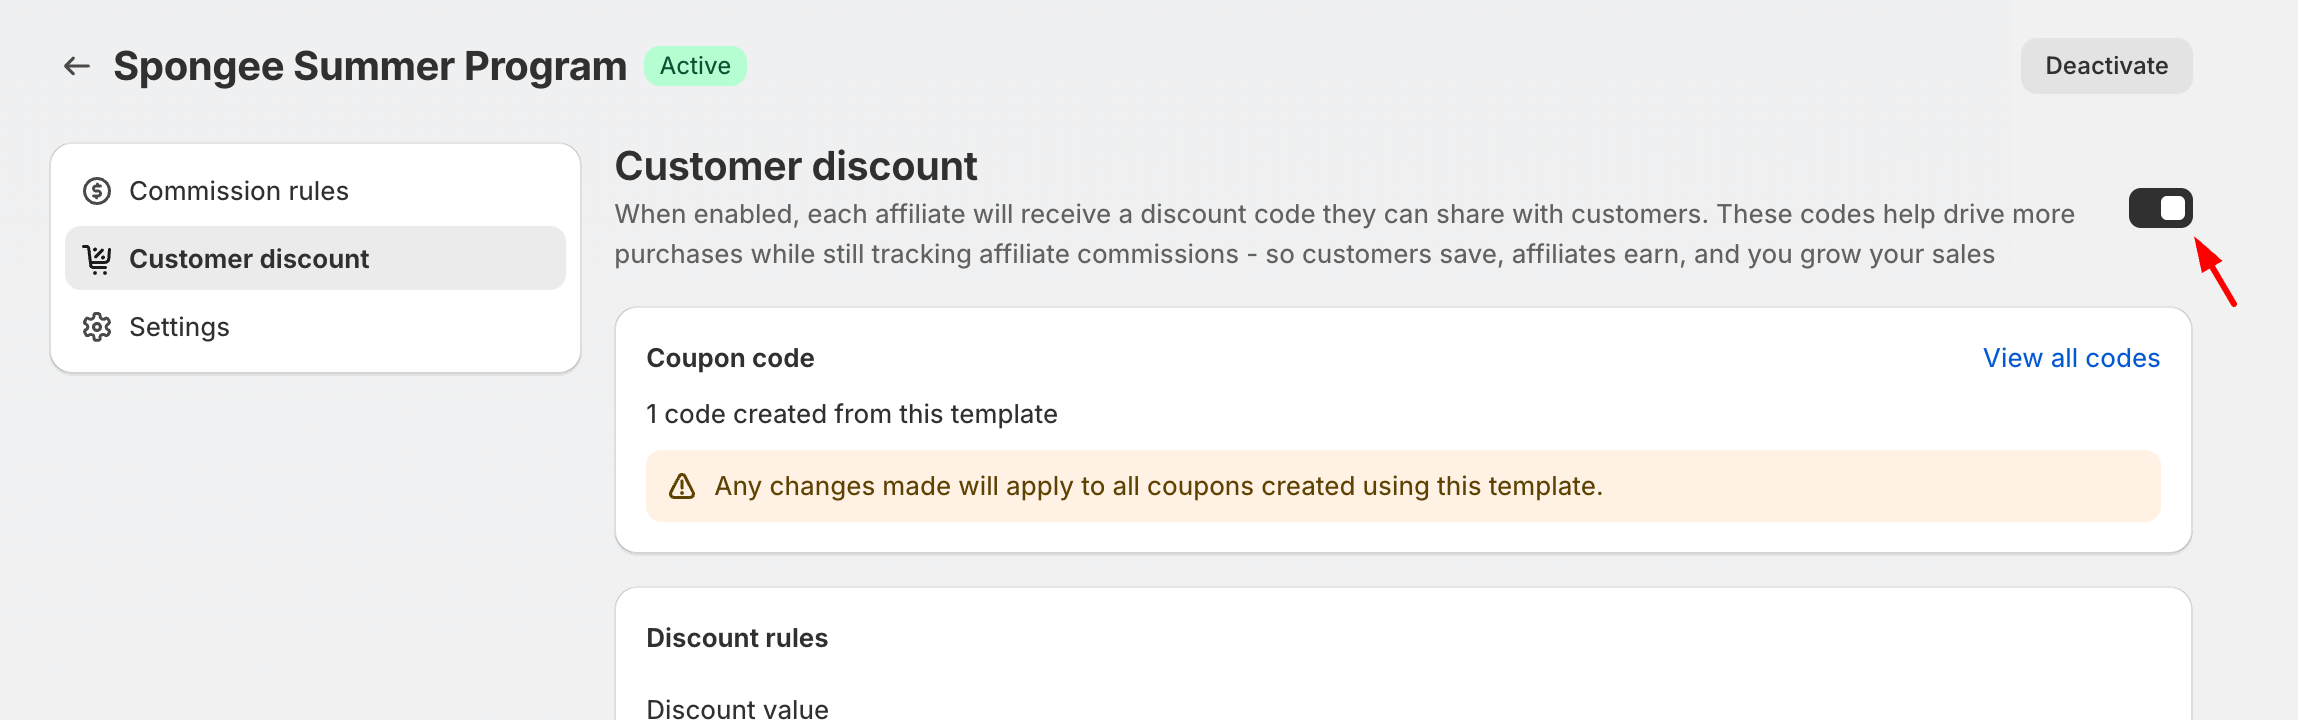Go to the Settings sidebar label
This screenshot has width=2298, height=720.
pos(179,327)
